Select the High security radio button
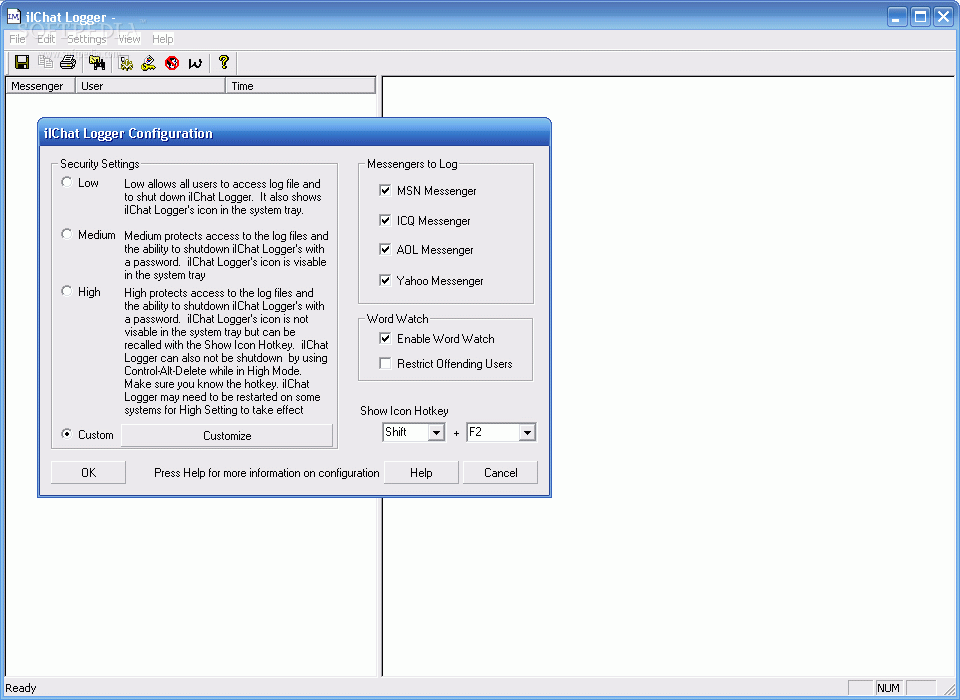The width and height of the screenshot is (960, 700). [67, 291]
